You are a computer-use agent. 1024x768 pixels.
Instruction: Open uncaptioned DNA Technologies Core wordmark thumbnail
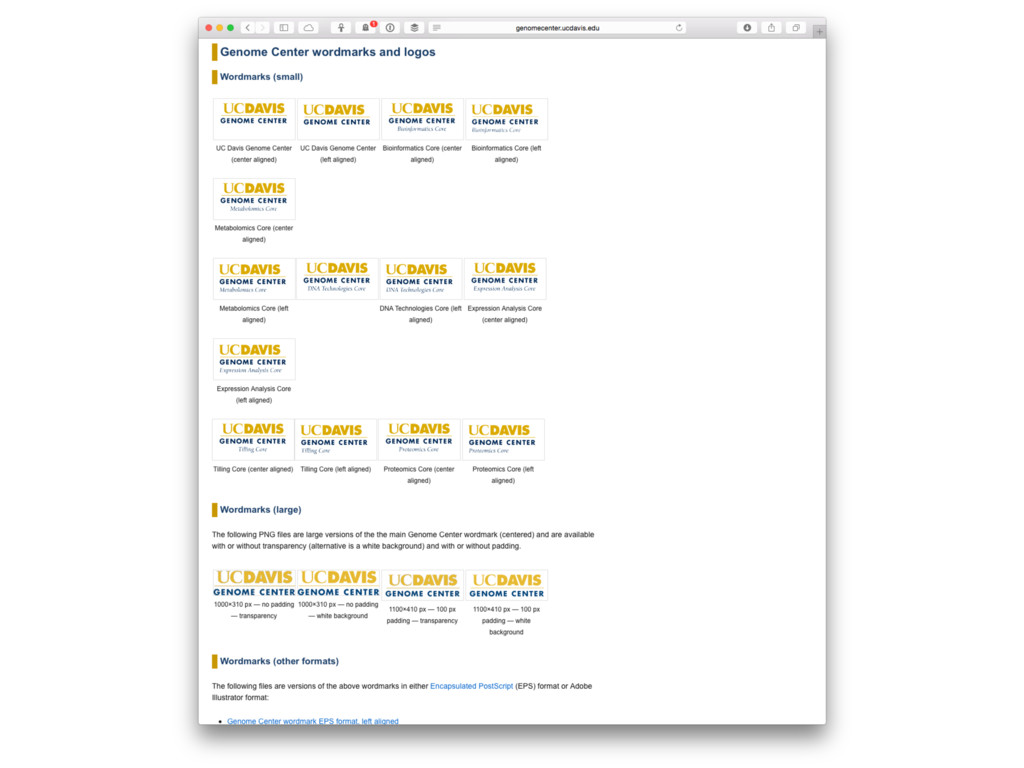click(337, 278)
